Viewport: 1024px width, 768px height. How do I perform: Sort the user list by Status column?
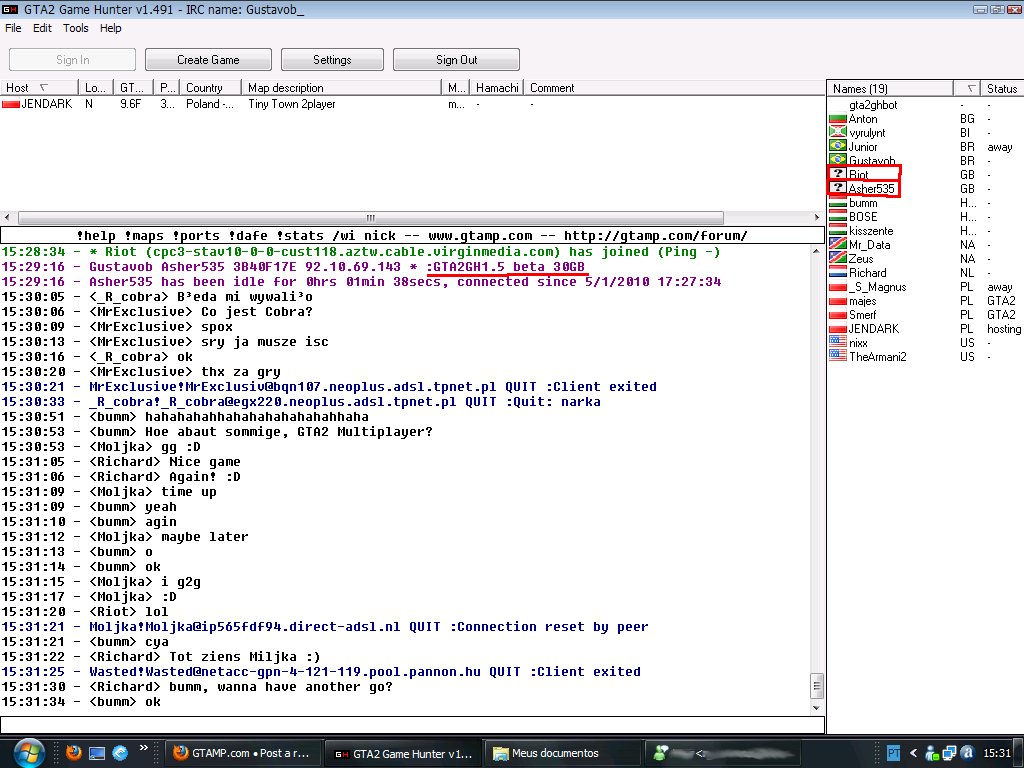point(1001,88)
